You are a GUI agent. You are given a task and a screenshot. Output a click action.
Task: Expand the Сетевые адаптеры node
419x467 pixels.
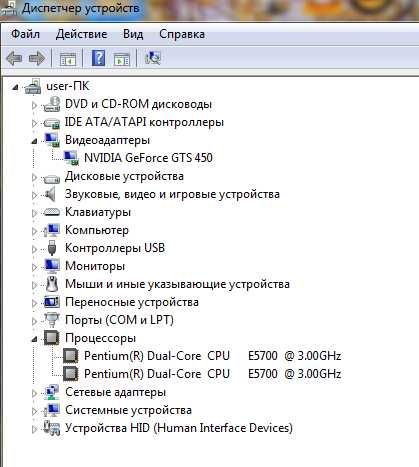click(34, 393)
